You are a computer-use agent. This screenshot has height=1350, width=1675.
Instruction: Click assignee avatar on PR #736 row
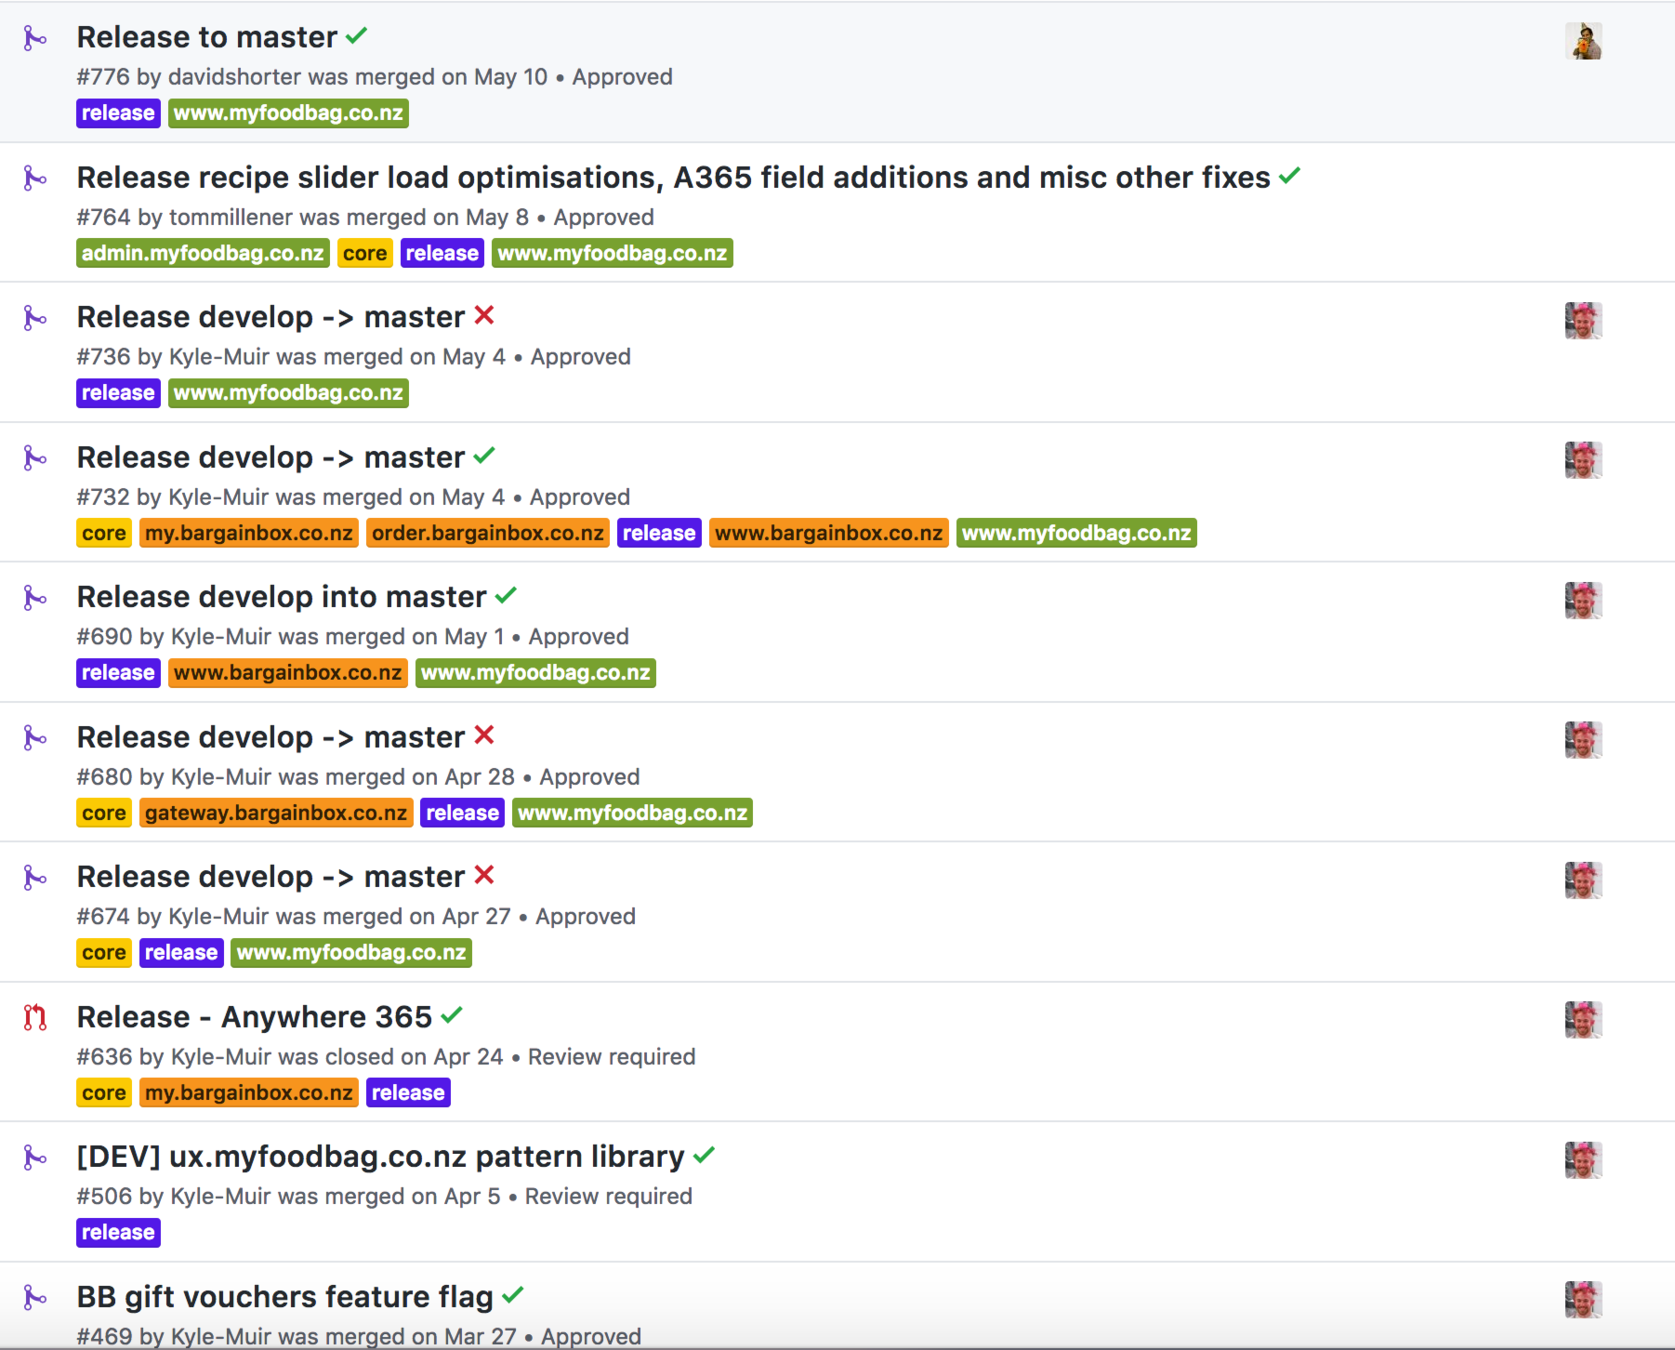tap(1584, 321)
